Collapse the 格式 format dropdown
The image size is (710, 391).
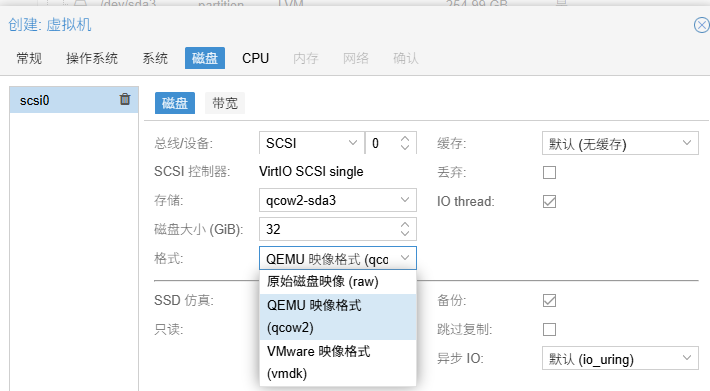405,258
